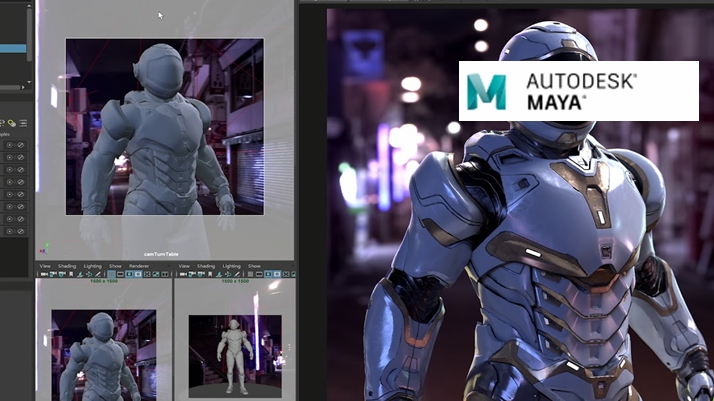Screen dimensions: 714x401
Task: Click the tag icon in left sidebar toolbar
Action: pos(11,123)
